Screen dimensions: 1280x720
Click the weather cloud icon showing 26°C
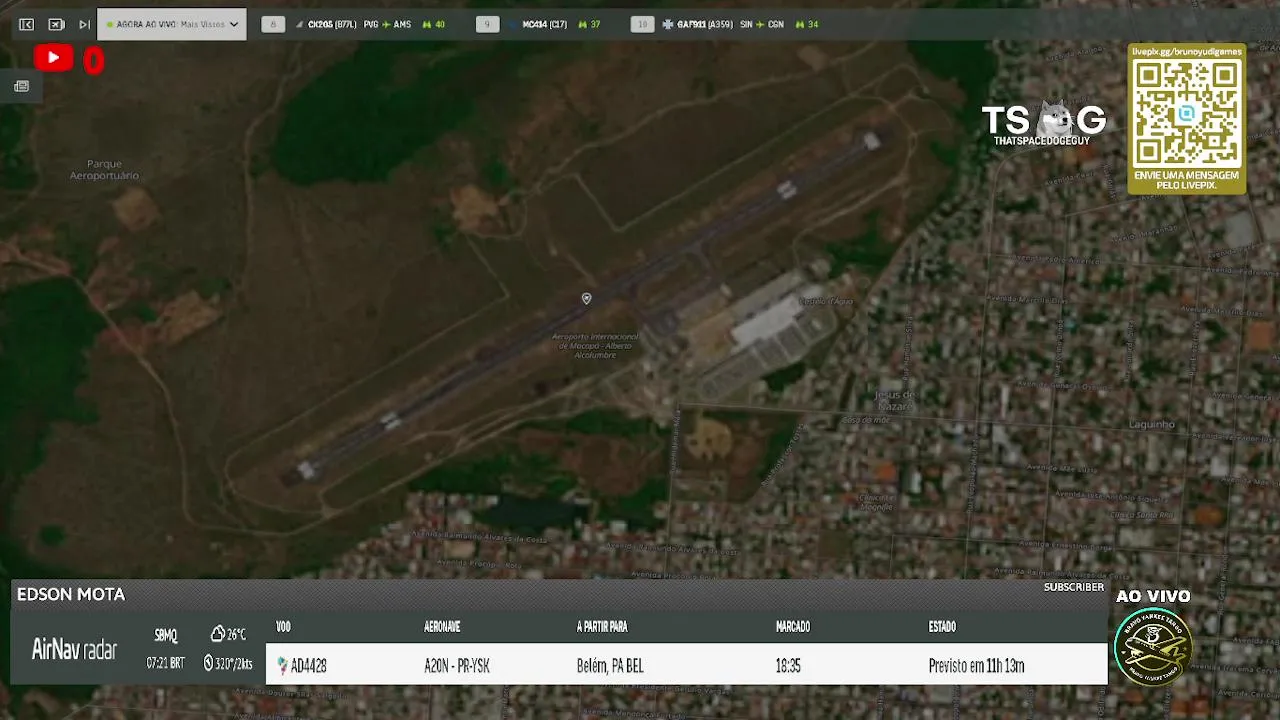(218, 634)
